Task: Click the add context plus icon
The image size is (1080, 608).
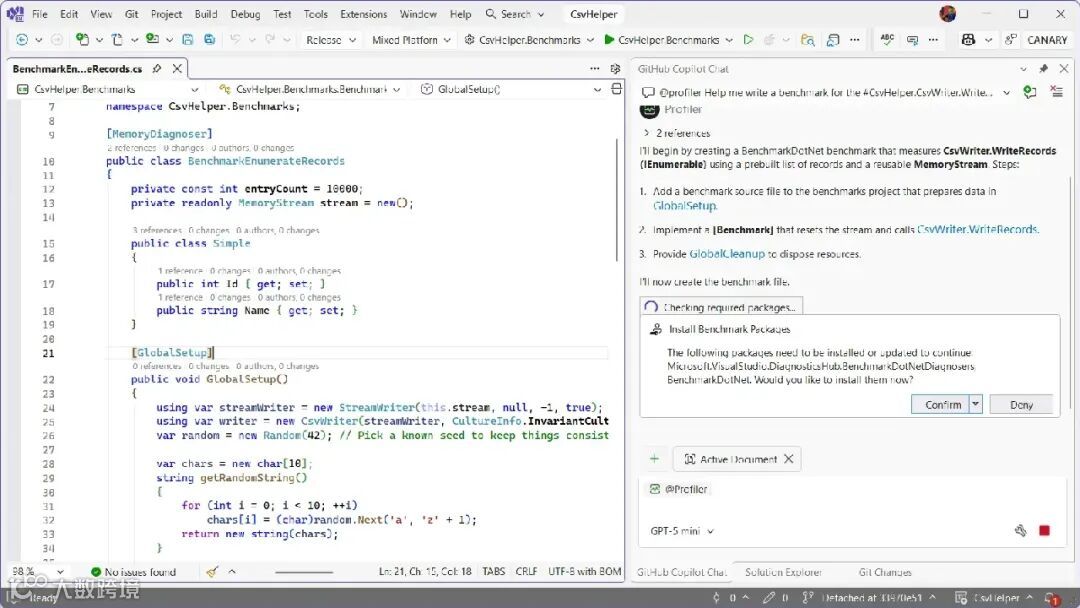Action: 654,459
